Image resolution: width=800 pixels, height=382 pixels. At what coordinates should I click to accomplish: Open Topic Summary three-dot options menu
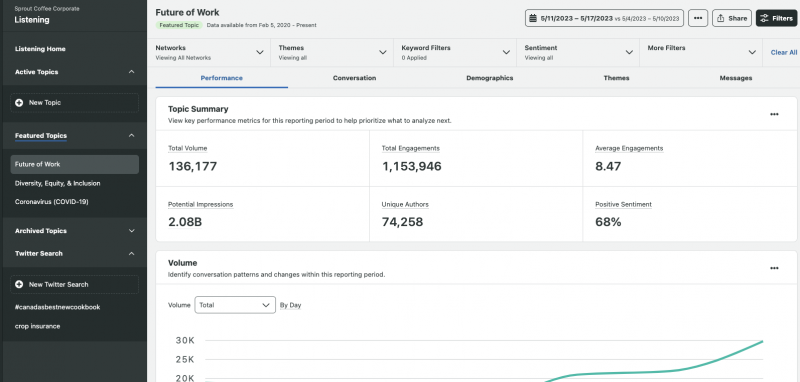point(774,114)
